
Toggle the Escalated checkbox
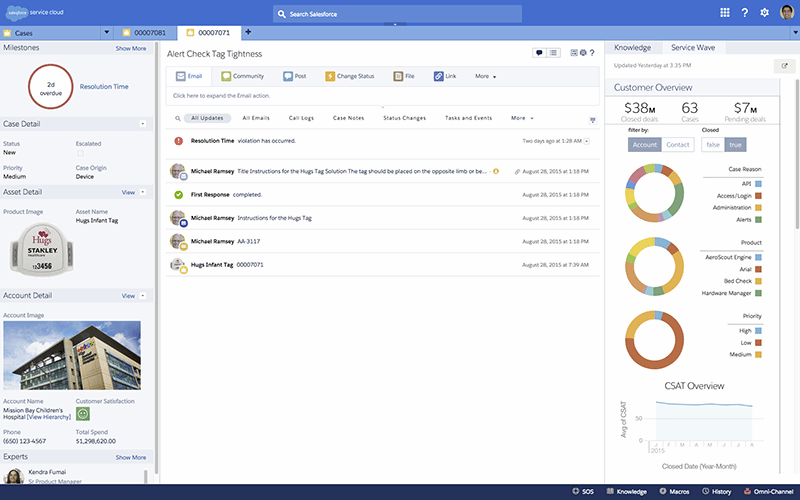coord(80,153)
